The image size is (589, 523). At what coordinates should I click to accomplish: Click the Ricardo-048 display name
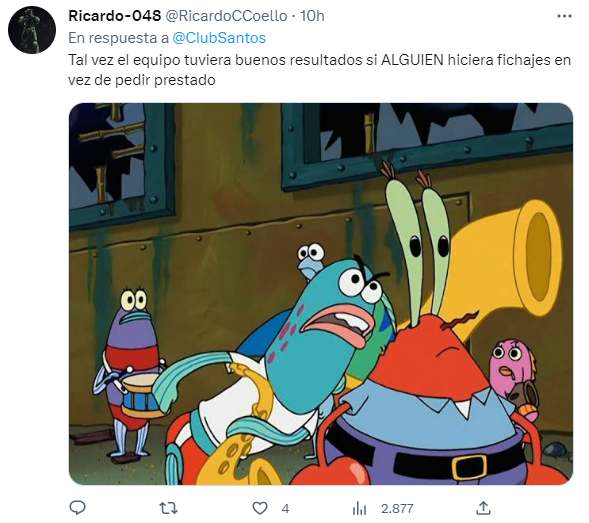[x=115, y=16]
